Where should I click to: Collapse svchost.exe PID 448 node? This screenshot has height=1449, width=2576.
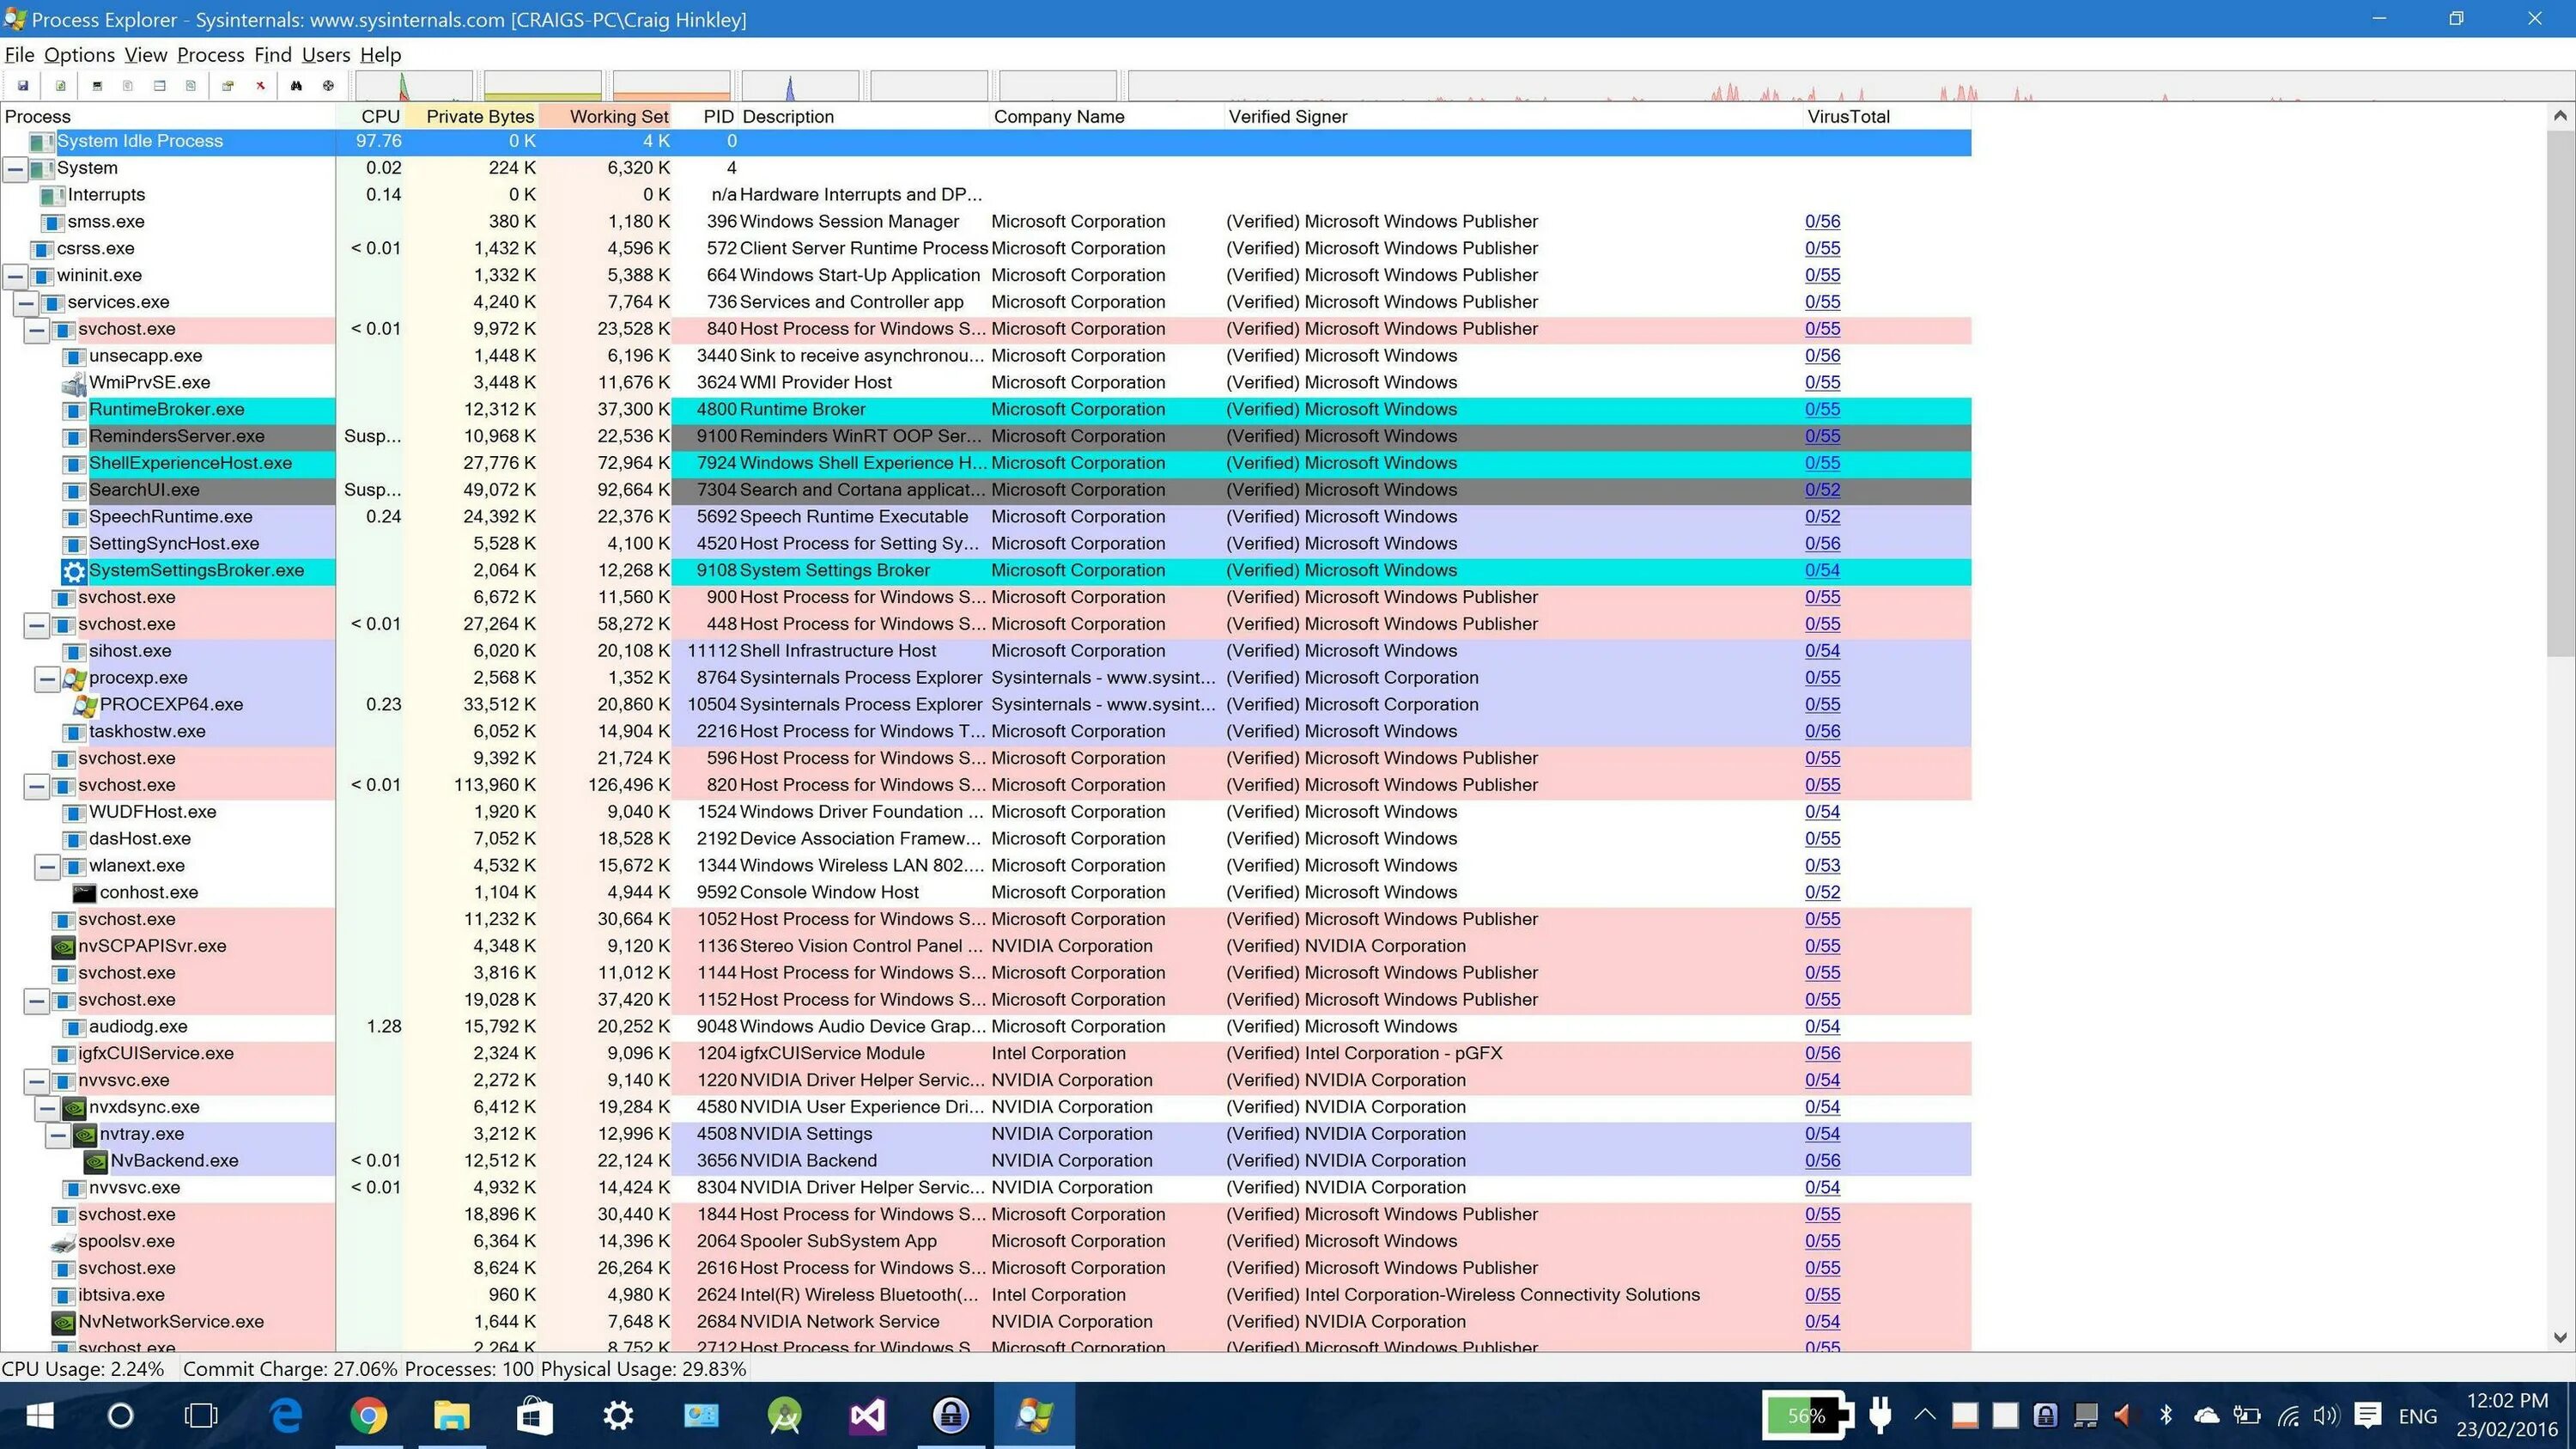click(x=37, y=625)
